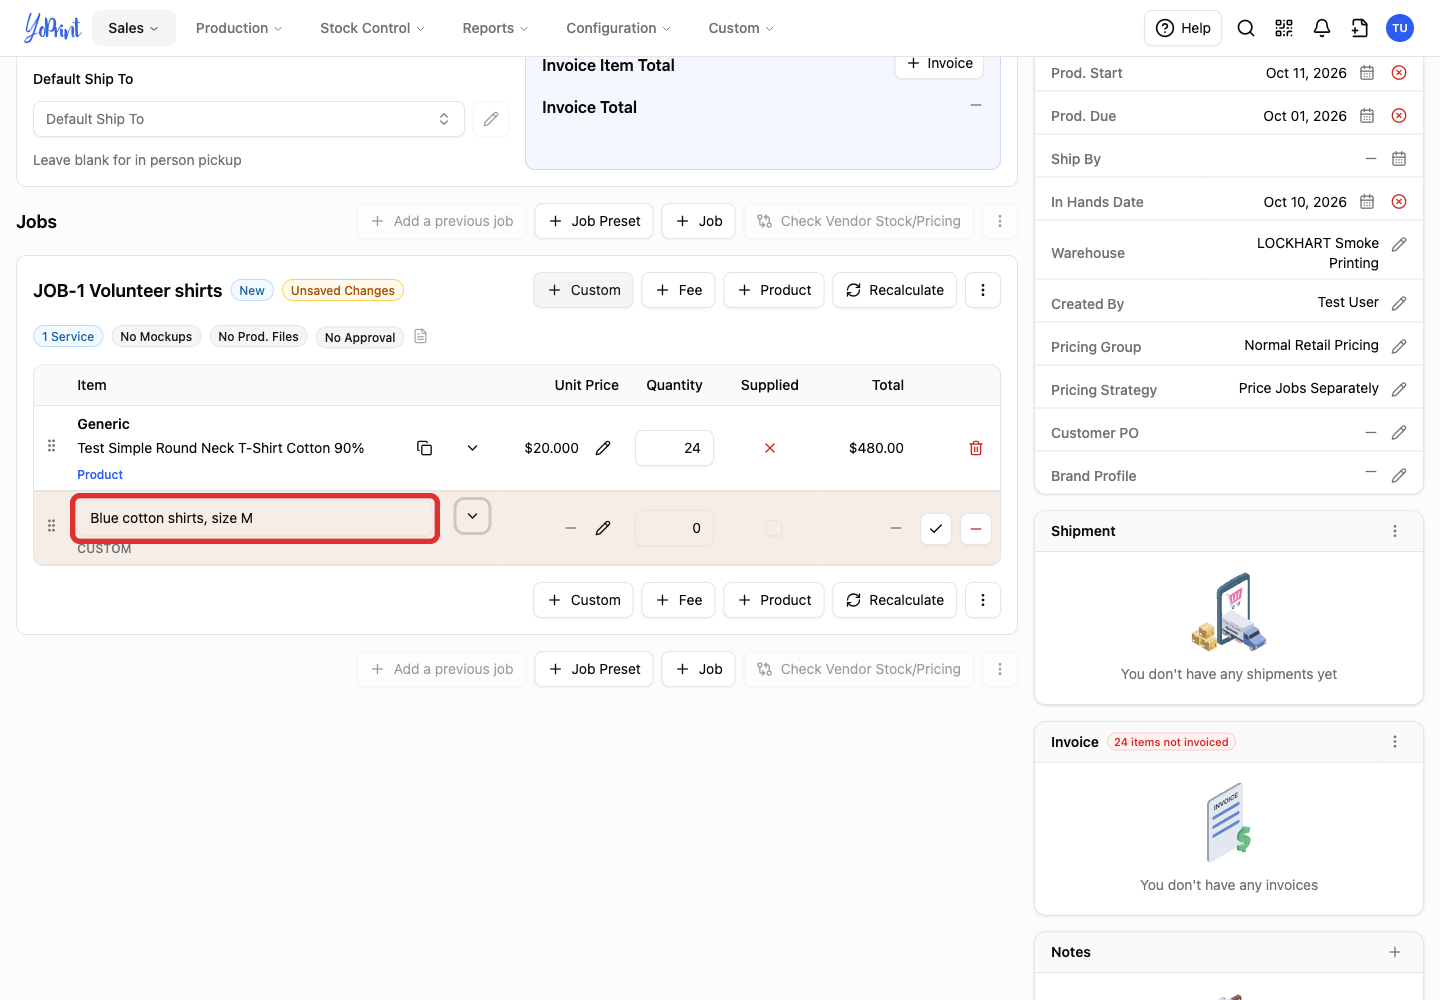Add a Fee from bottom job toolbar

coord(679,600)
